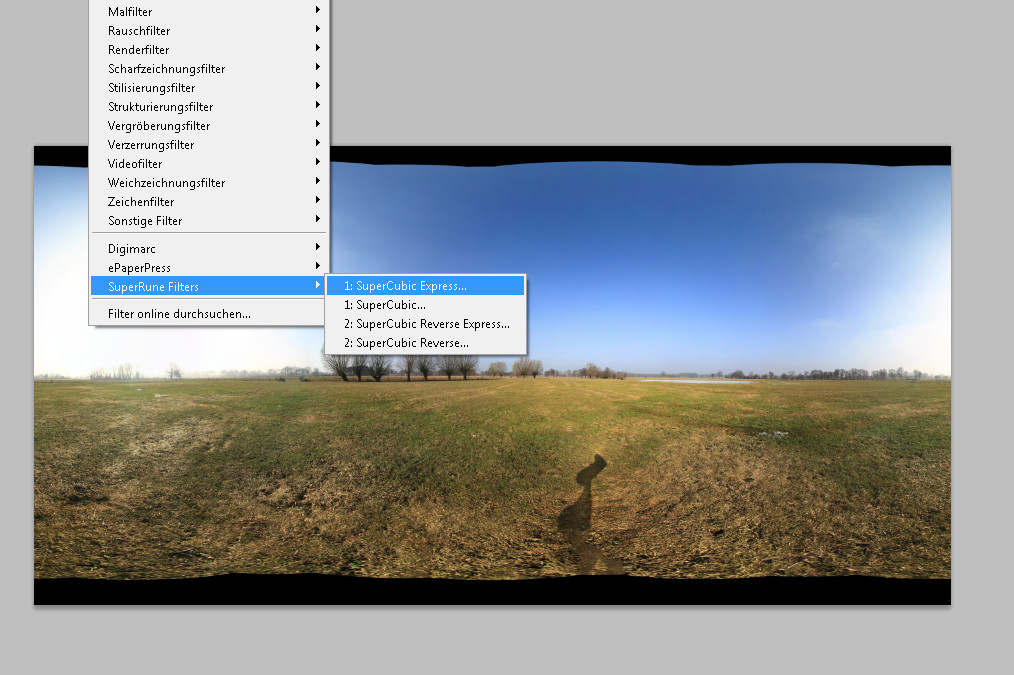The width and height of the screenshot is (1014, 675).
Task: Run 2: SuperCubic Reverse Express...
Action: point(426,324)
